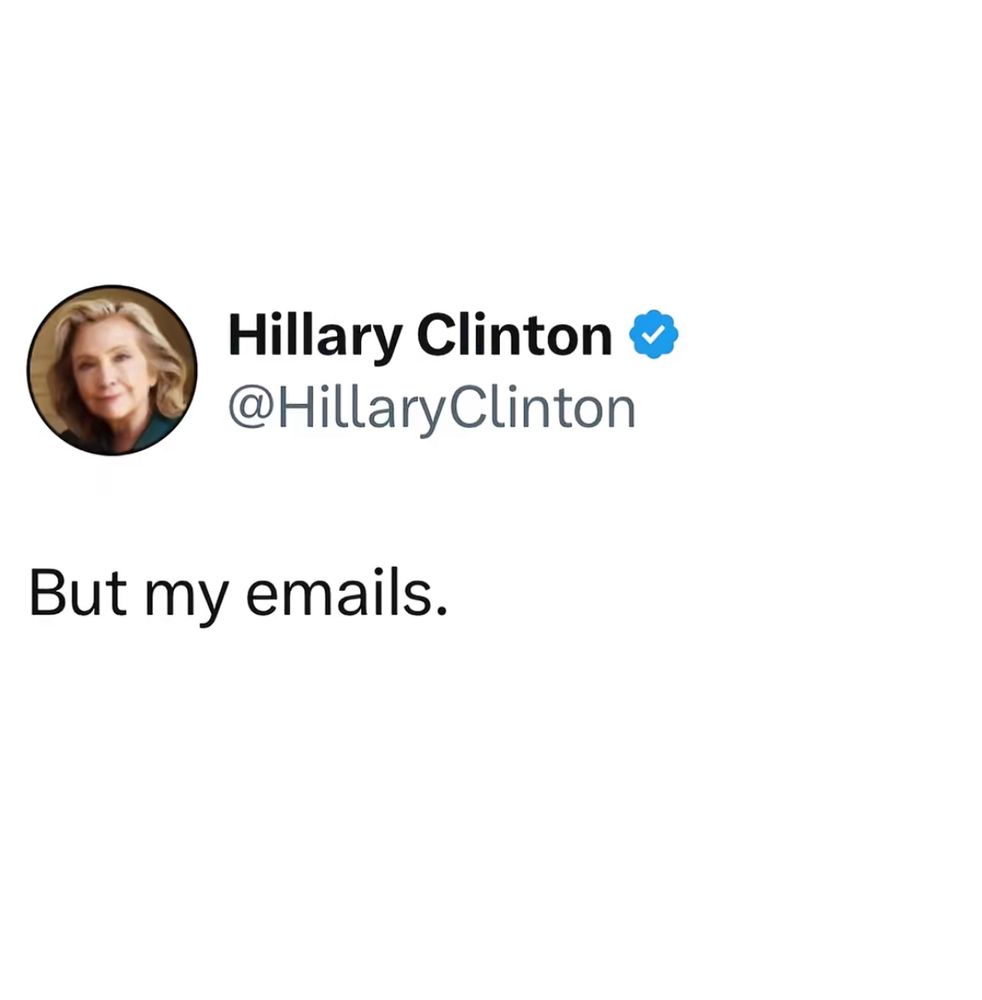Open the circular profile photo

tap(112, 370)
